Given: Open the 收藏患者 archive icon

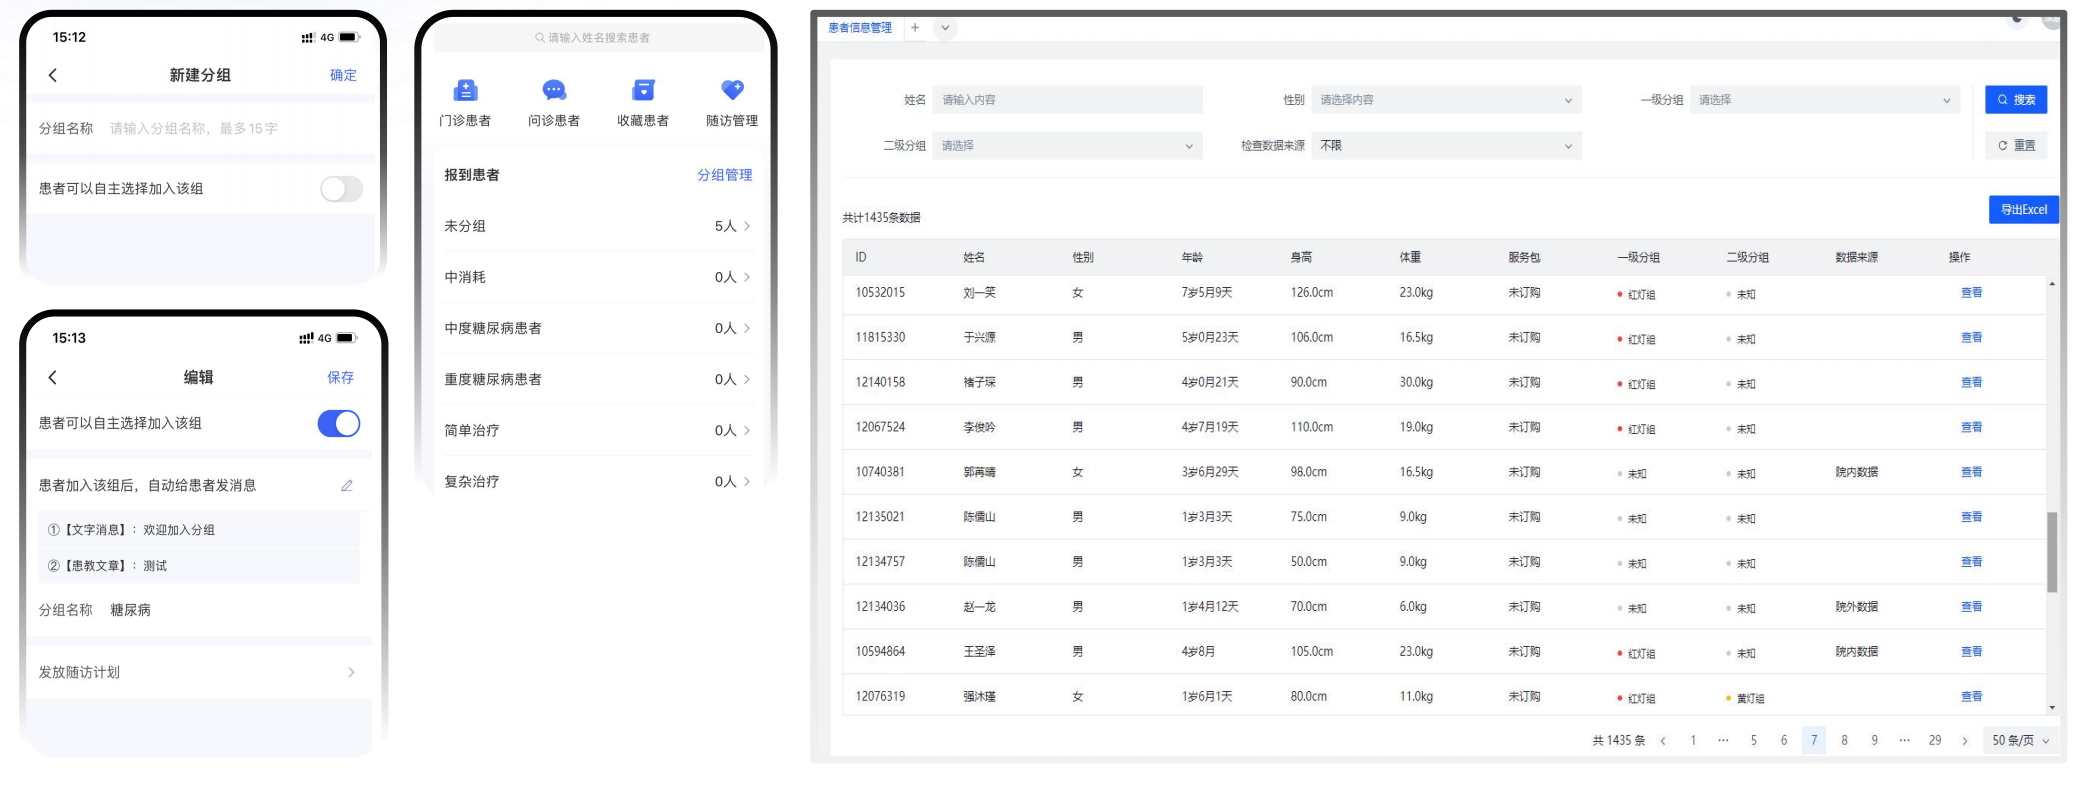Looking at the screenshot, I should 643,91.
